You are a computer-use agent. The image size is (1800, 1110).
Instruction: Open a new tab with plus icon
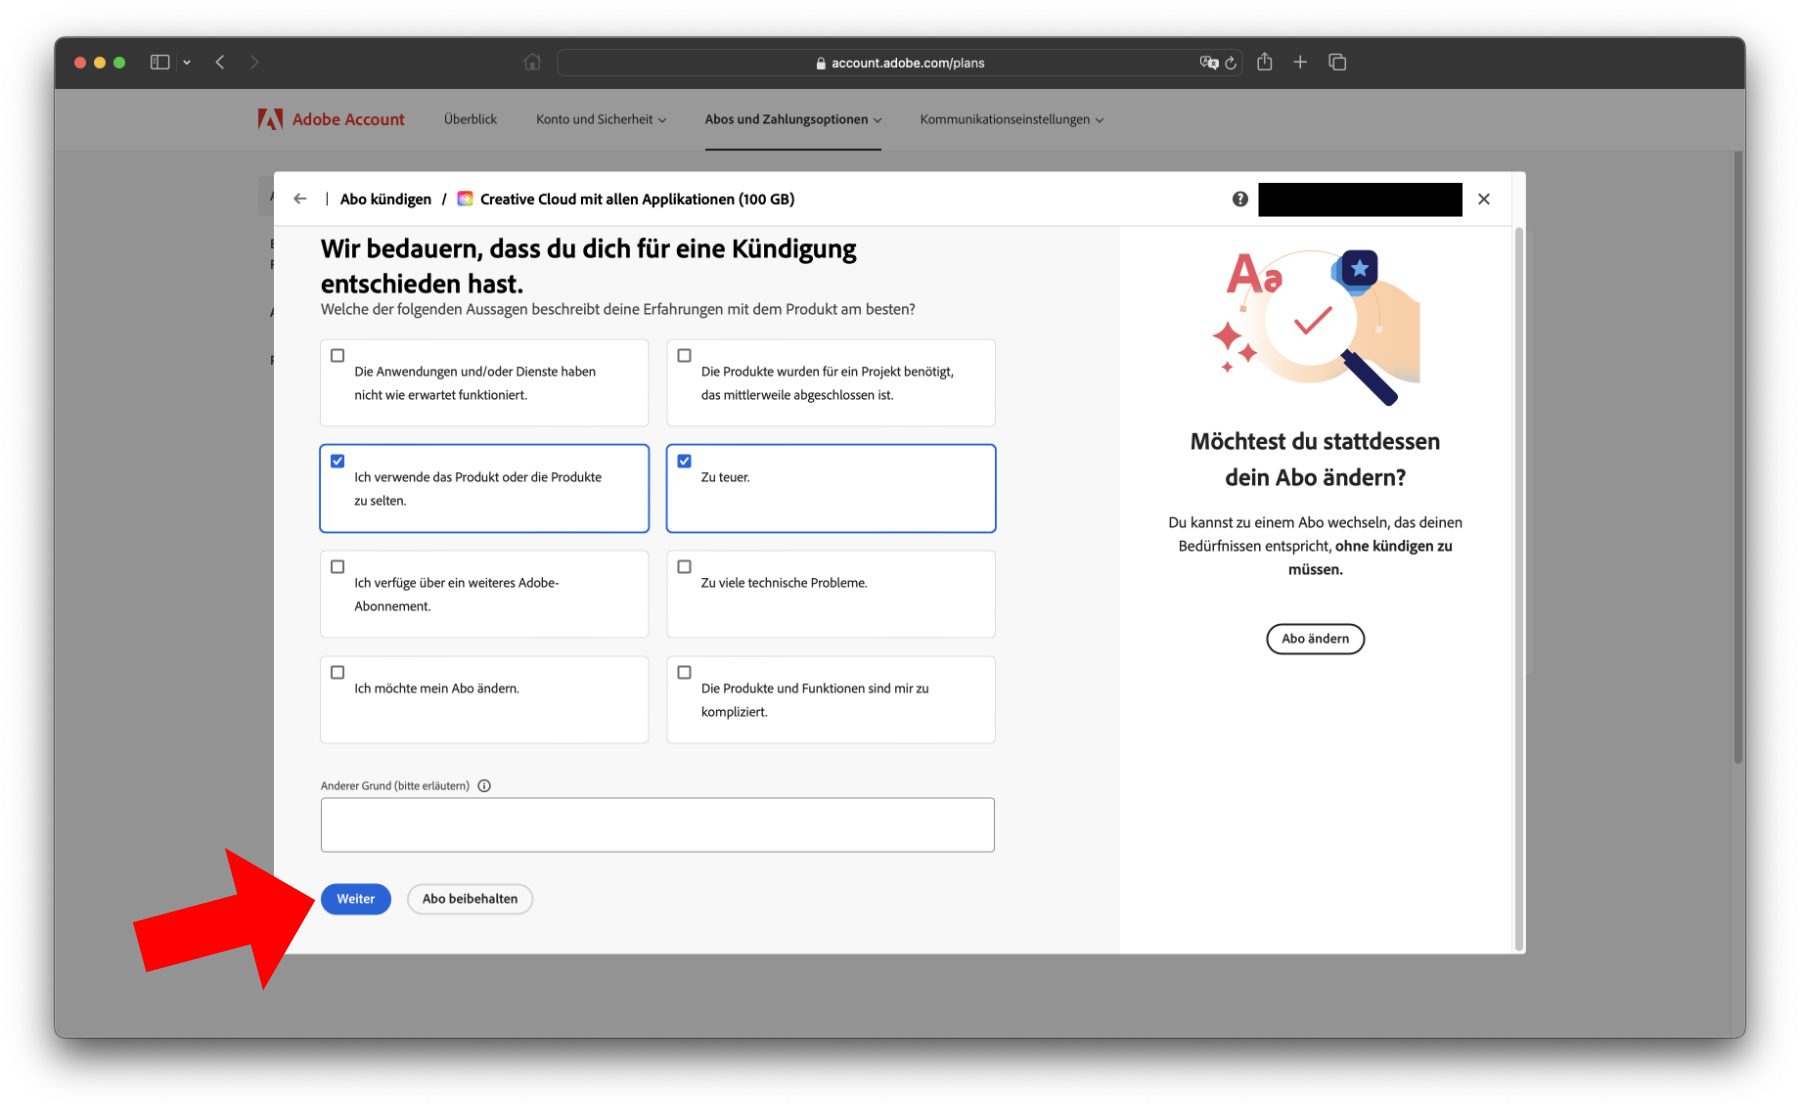[1300, 62]
